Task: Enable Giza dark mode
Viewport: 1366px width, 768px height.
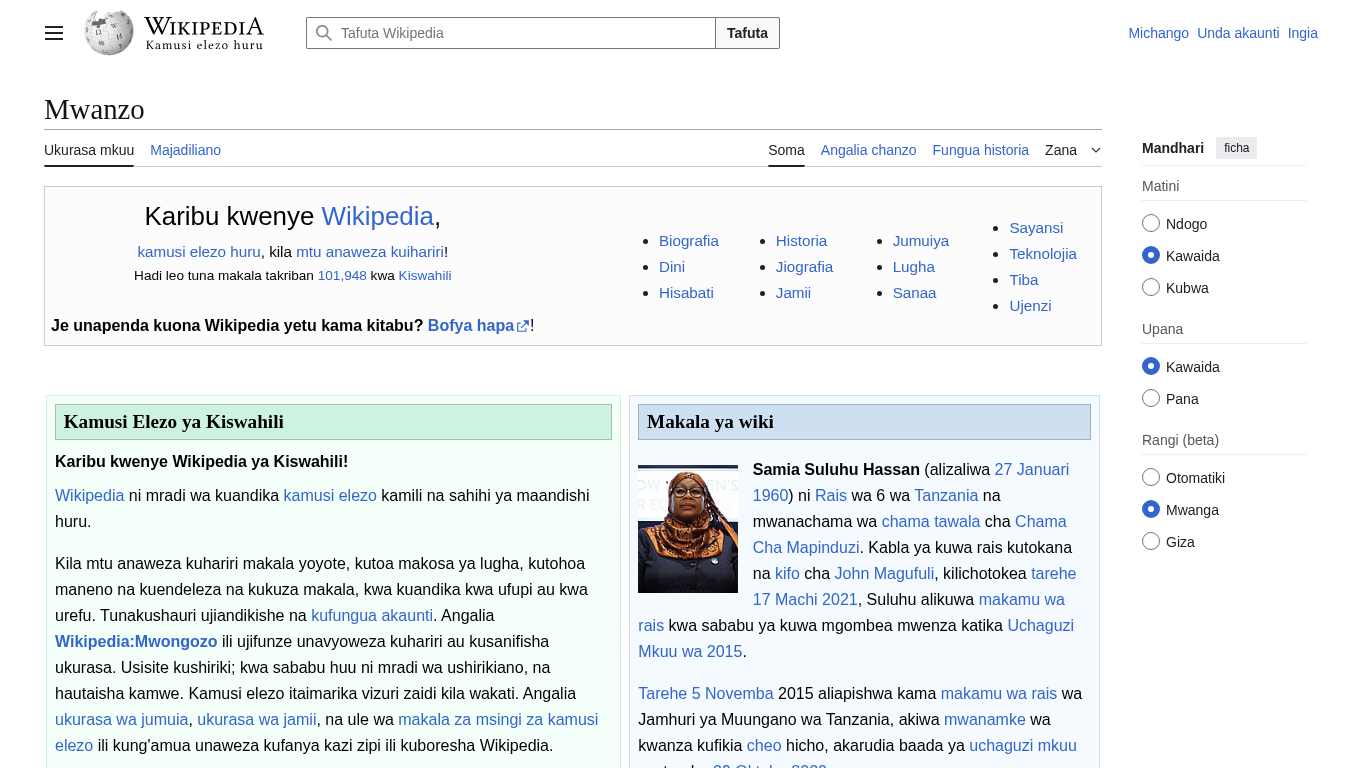Action: pos(1151,541)
